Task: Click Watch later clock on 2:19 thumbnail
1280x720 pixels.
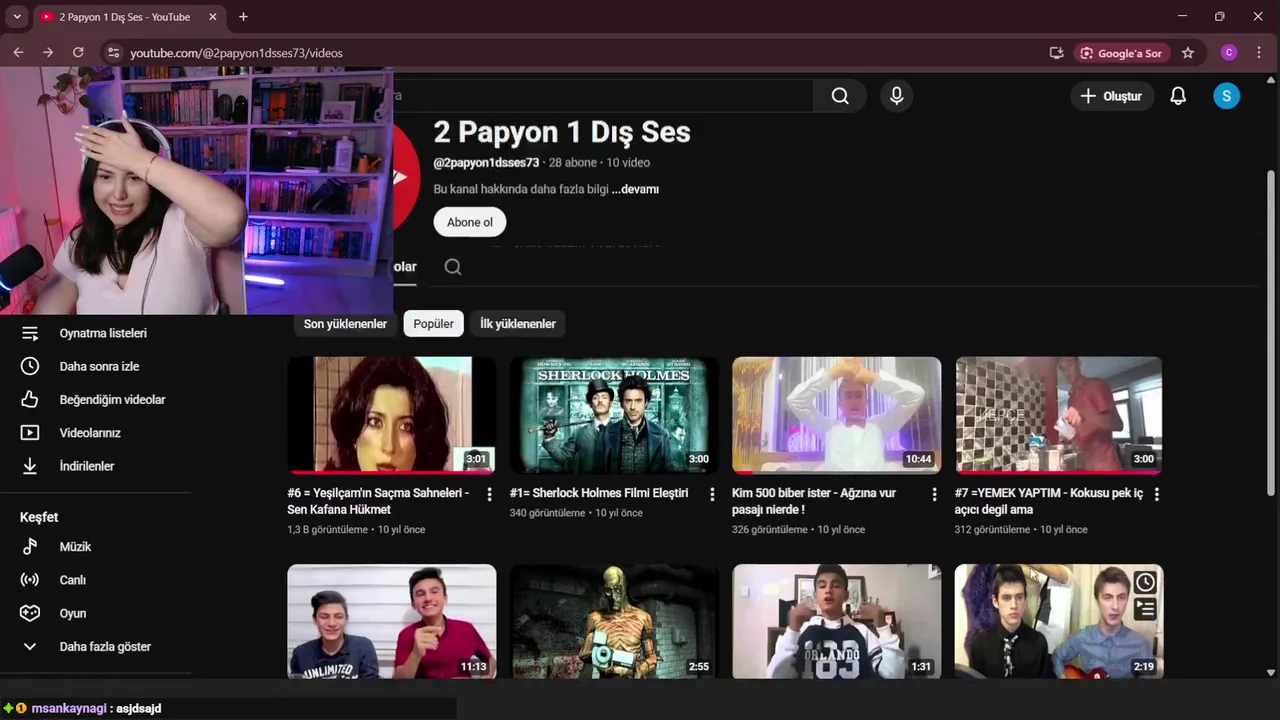Action: coord(1145,582)
